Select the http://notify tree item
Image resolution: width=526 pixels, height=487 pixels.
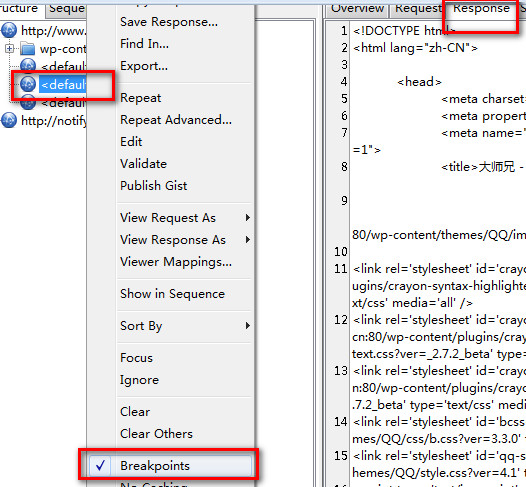pyautogui.click(x=54, y=120)
